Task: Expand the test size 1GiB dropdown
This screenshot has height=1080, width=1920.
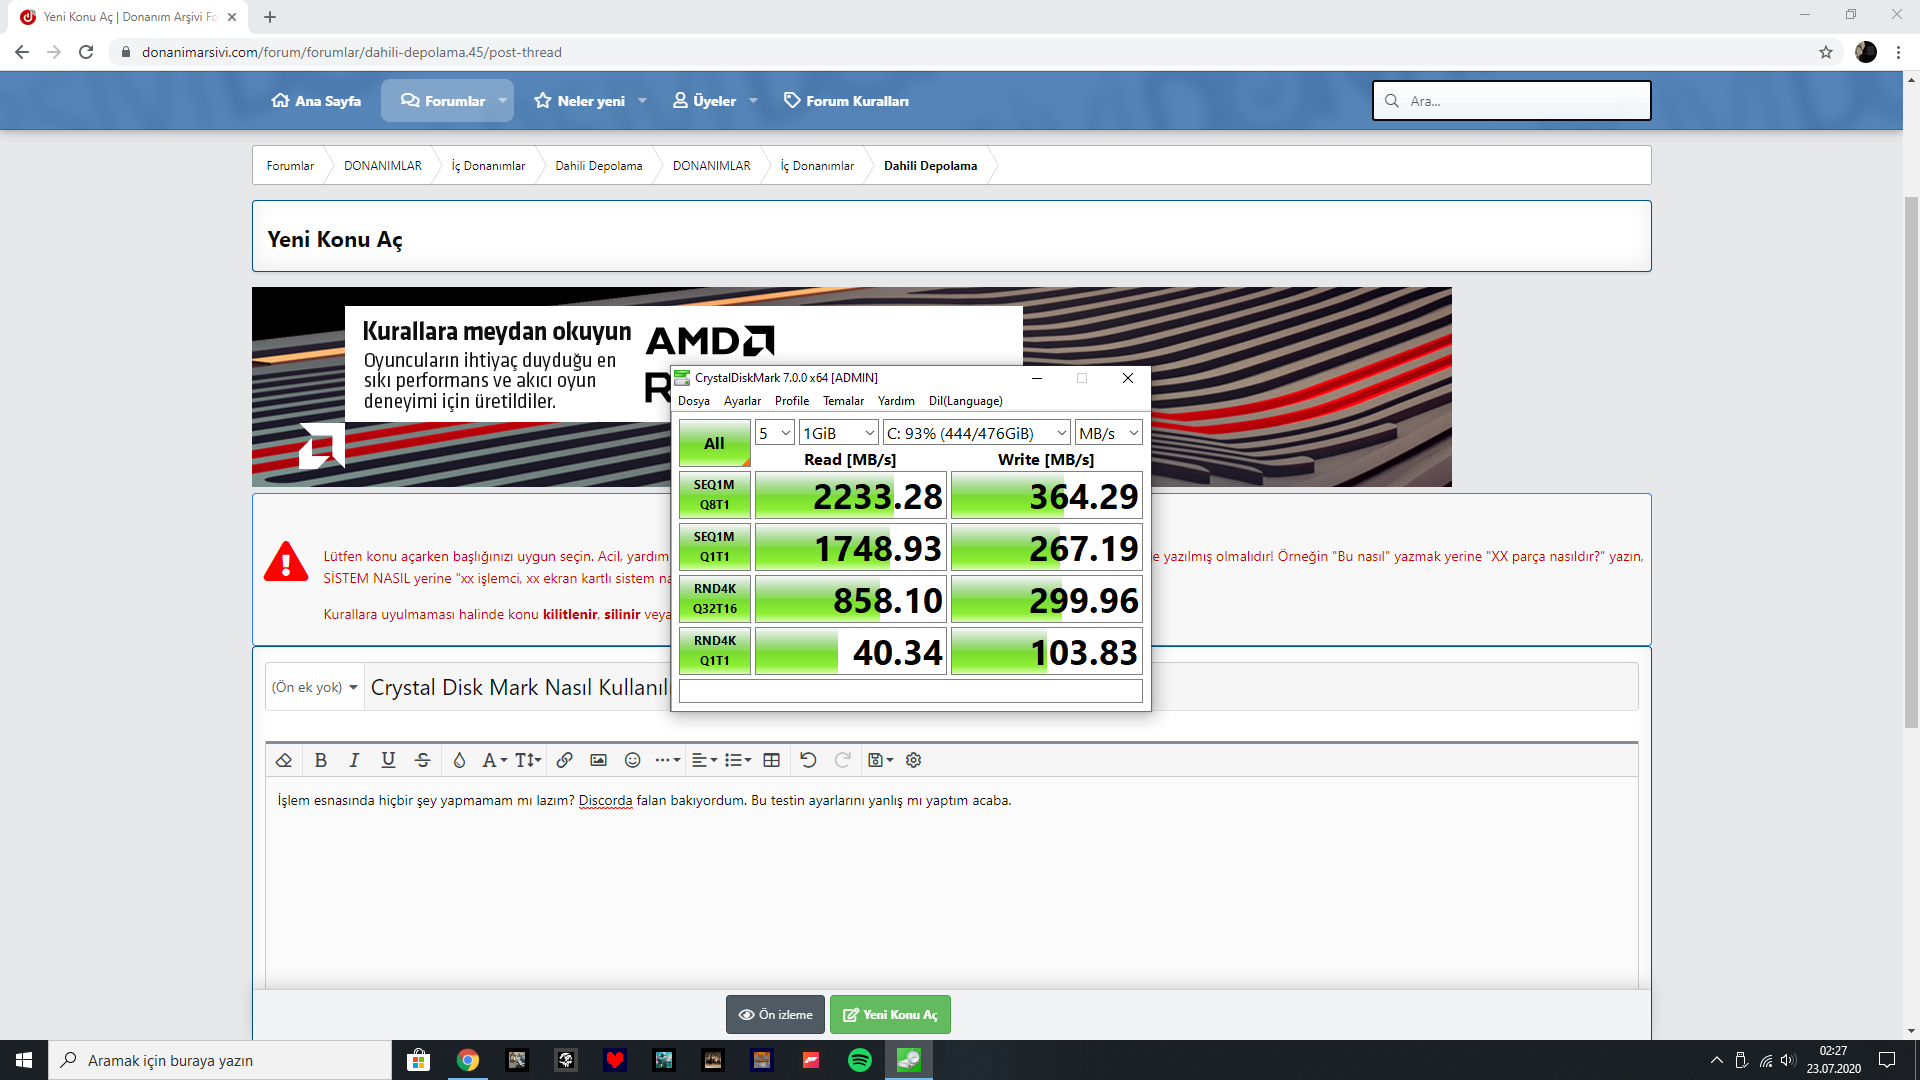Action: [x=838, y=433]
